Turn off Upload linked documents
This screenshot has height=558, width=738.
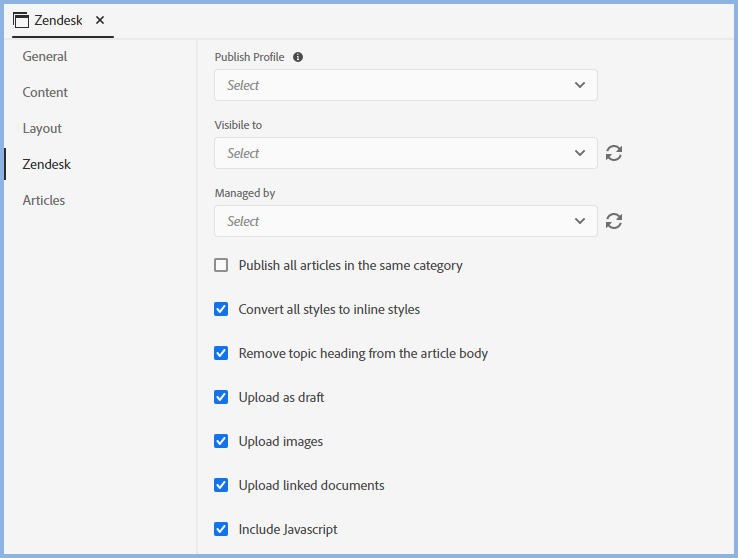click(x=222, y=486)
